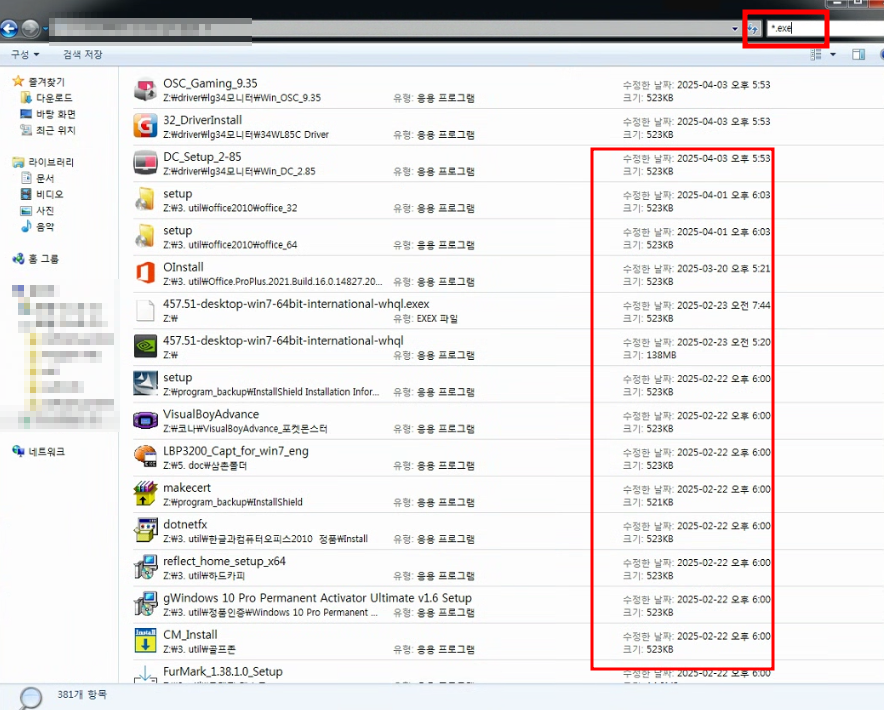
Task: Open the view options dropdown arrow
Action: (833, 55)
